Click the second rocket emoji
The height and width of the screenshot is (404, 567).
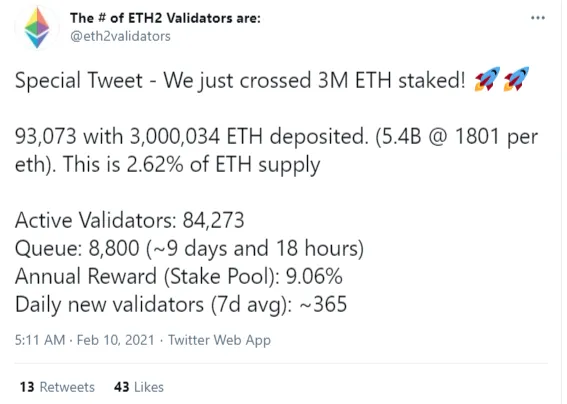pos(516,79)
